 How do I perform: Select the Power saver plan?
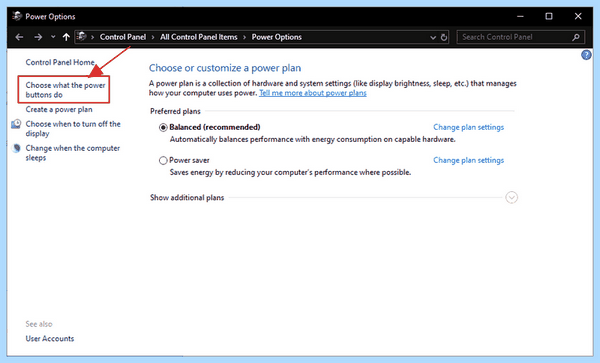163,160
